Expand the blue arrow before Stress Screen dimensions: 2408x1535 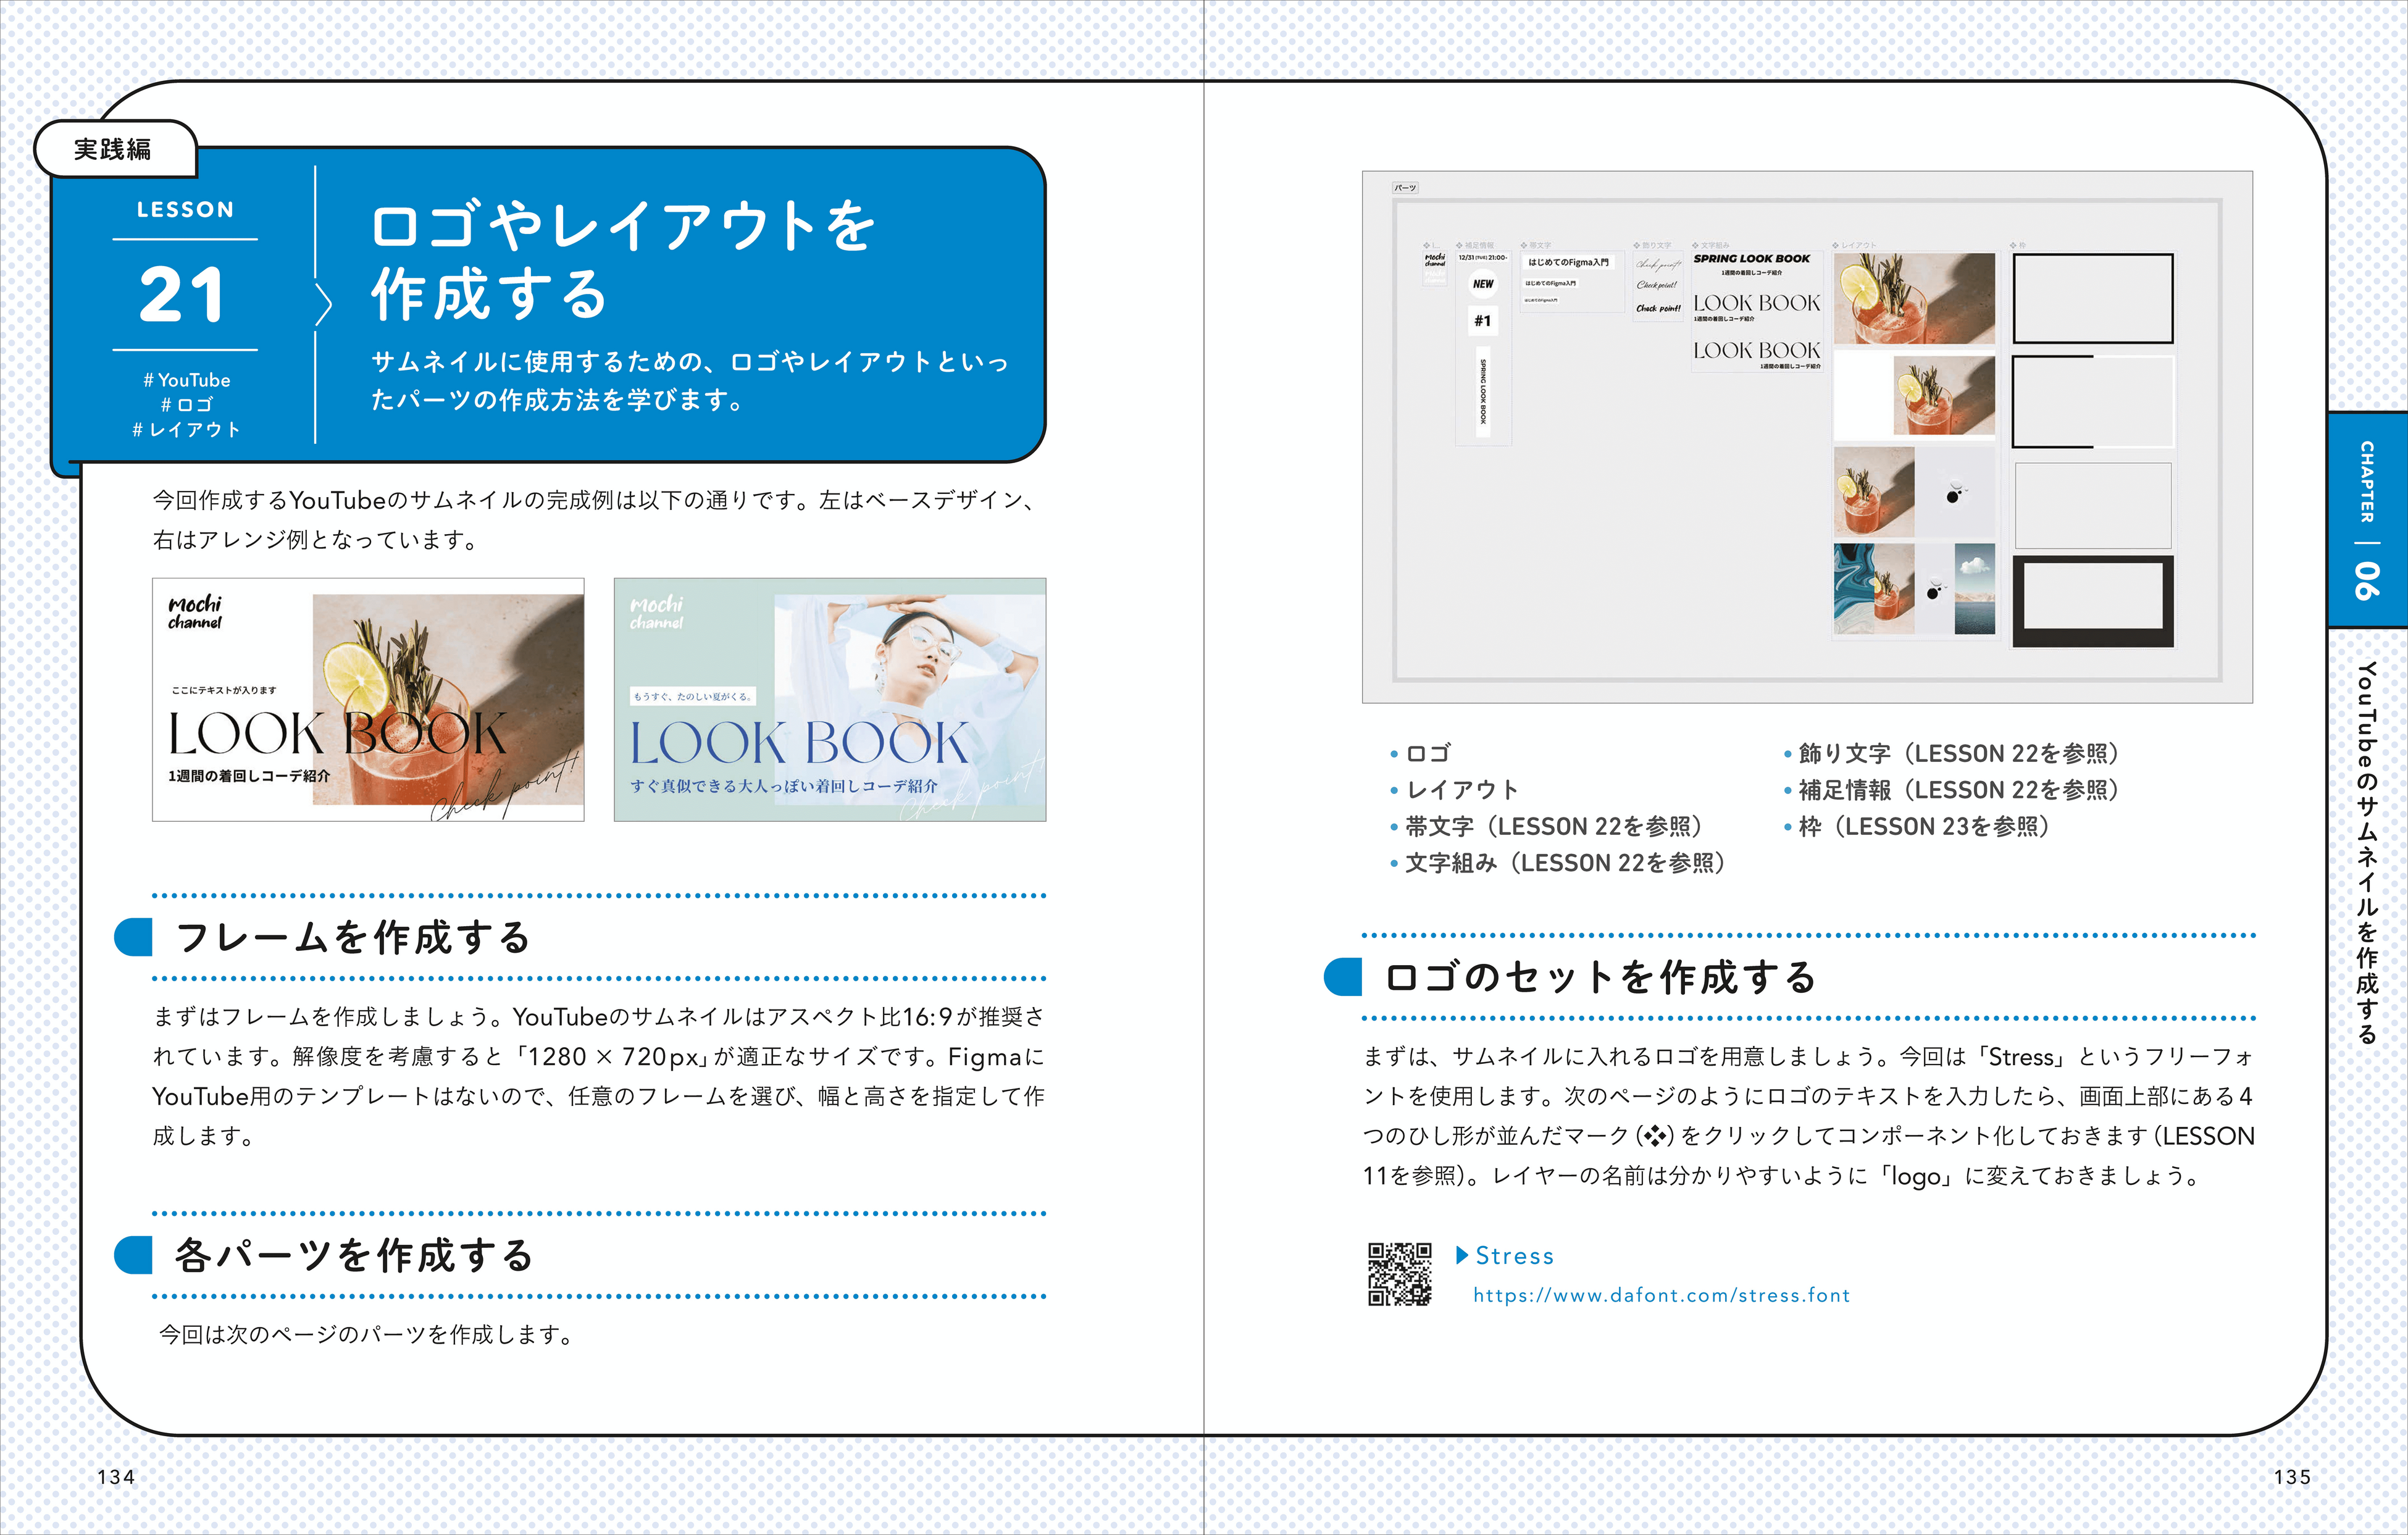[x=1461, y=1256]
